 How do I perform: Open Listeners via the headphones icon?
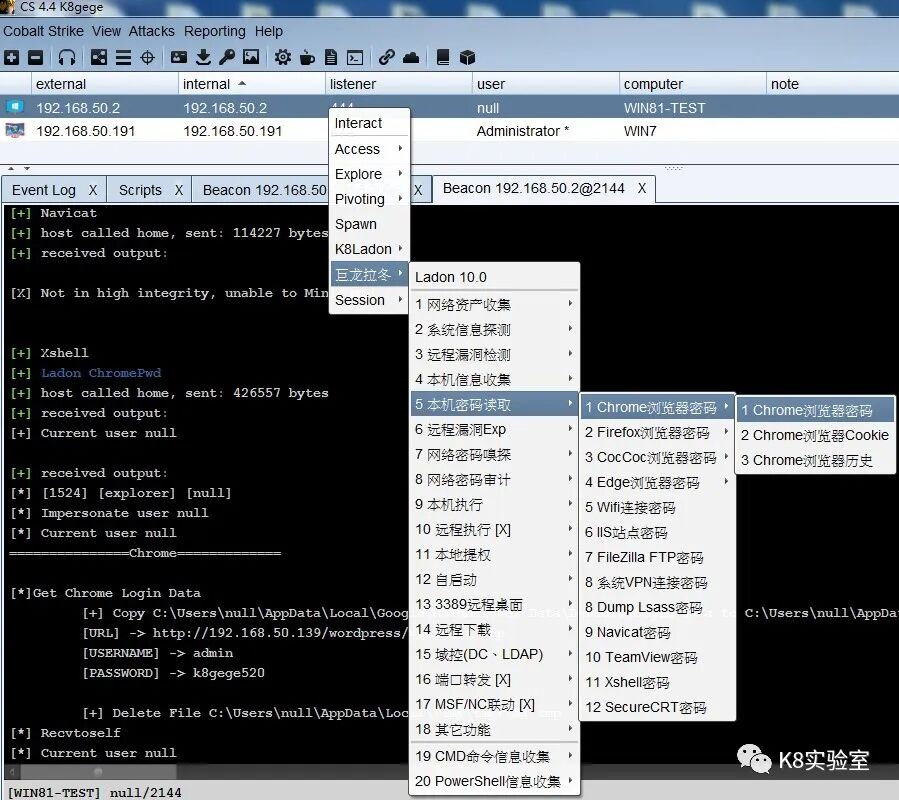[x=67, y=57]
